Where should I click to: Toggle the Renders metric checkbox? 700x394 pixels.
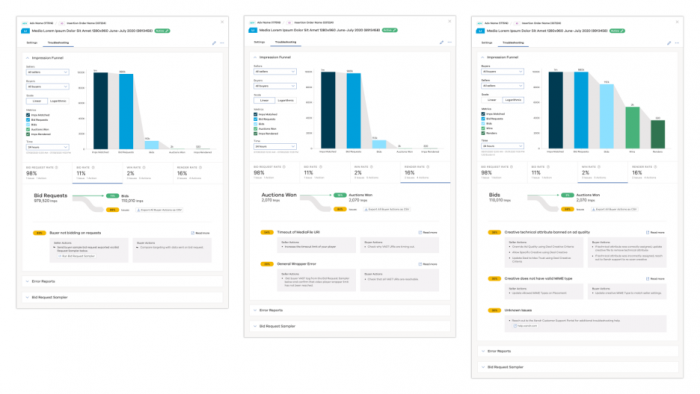(x=483, y=133)
